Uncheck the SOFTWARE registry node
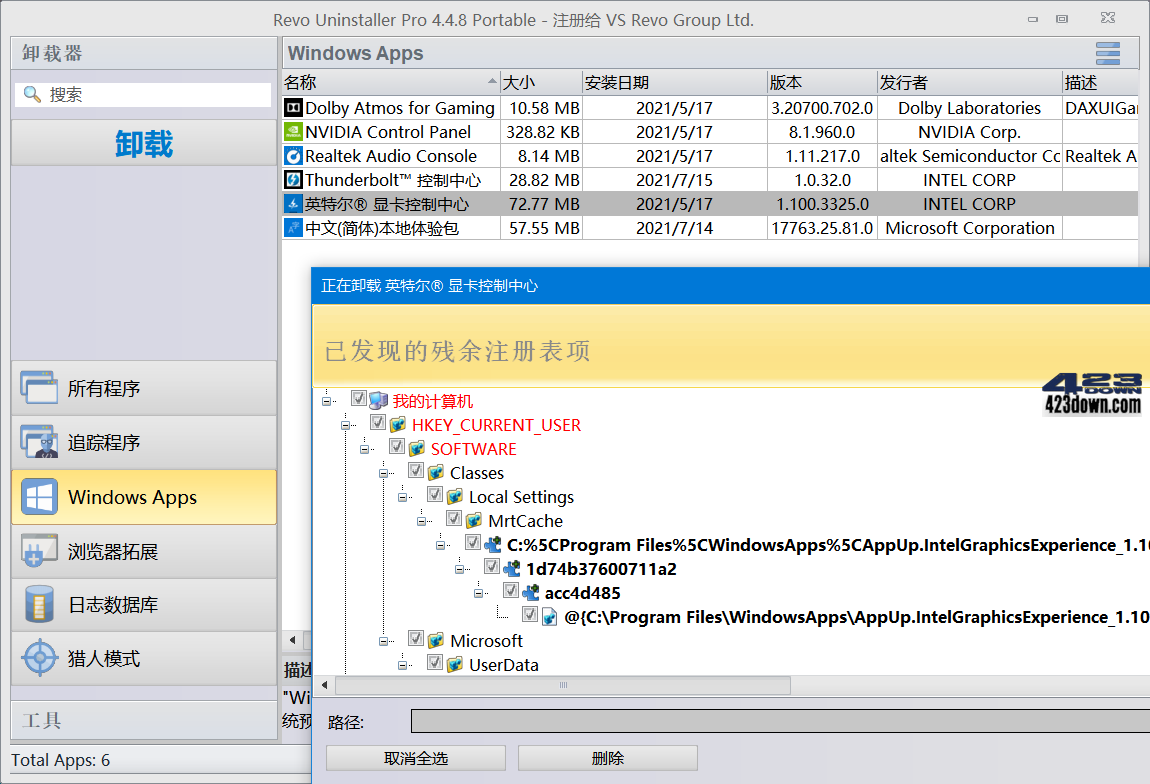This screenshot has width=1150, height=784. (x=397, y=446)
